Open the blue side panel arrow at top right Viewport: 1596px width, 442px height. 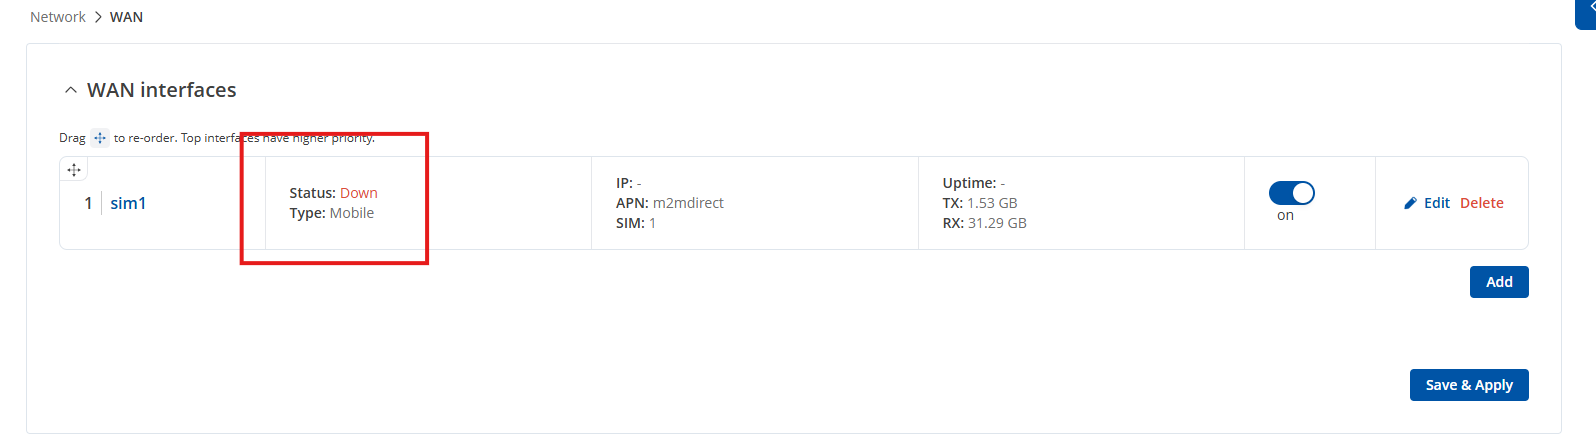click(x=1587, y=10)
